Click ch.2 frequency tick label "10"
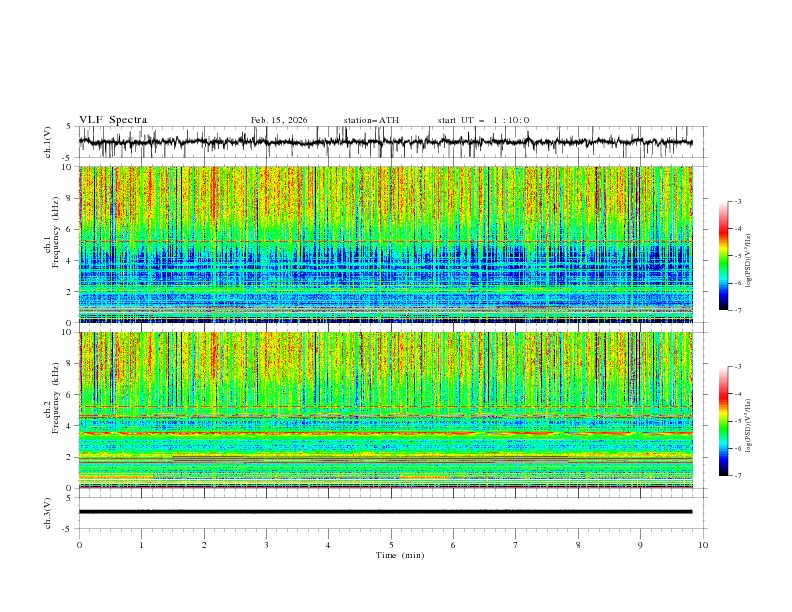The image size is (792, 612). tap(67, 332)
